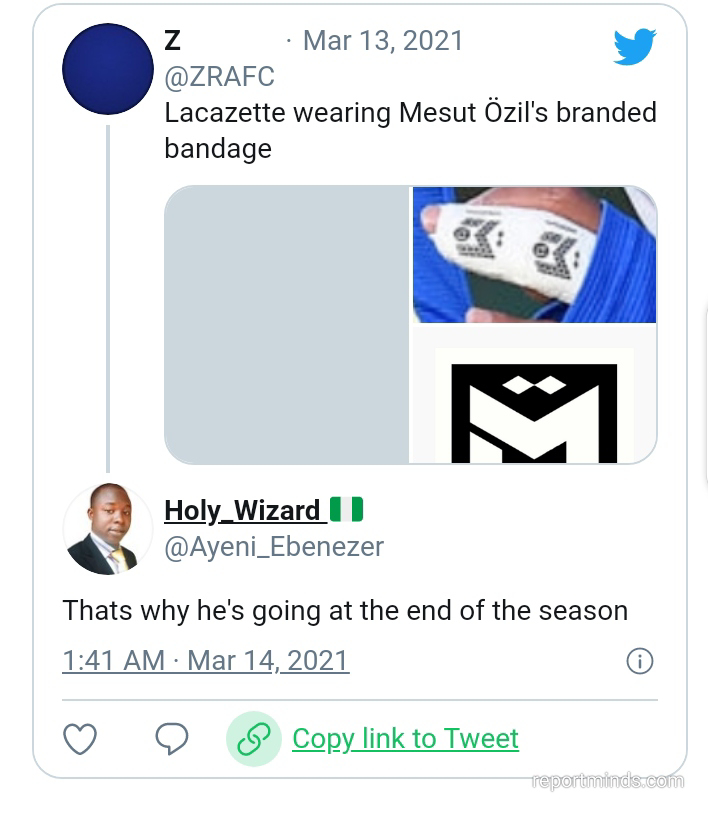
Task: Click the green chain link icon
Action: (x=253, y=739)
